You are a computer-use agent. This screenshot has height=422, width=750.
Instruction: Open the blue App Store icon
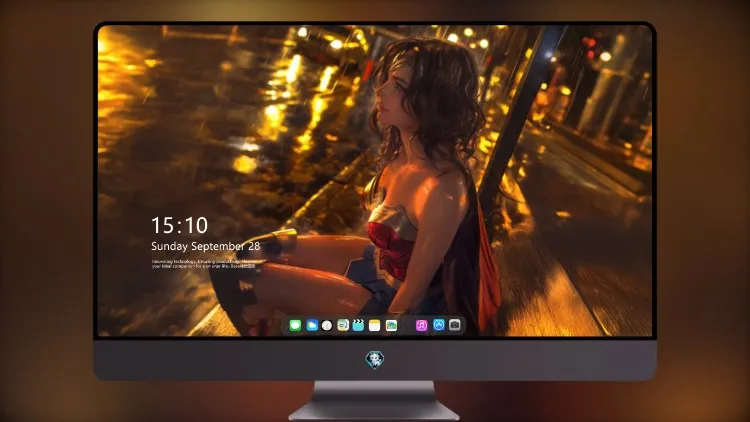coord(439,325)
